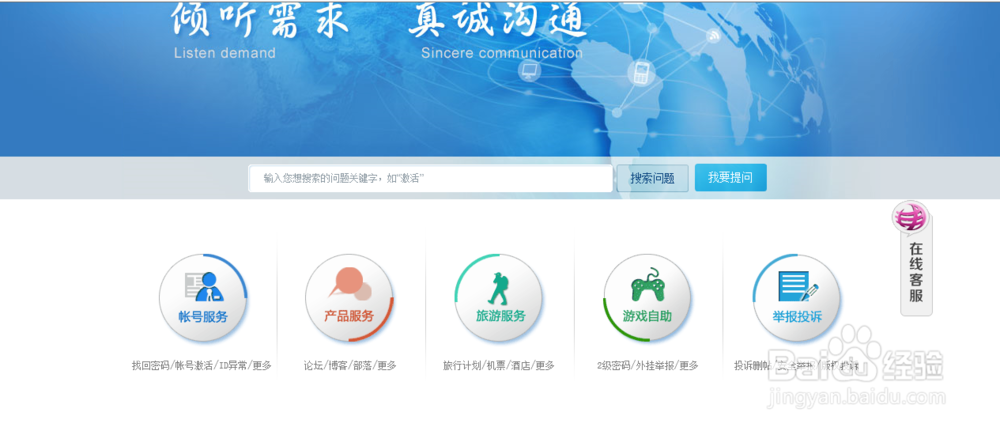The height and width of the screenshot is (431, 1000).
Task: Open the 举报投诉 notepad icon
Action: (797, 298)
